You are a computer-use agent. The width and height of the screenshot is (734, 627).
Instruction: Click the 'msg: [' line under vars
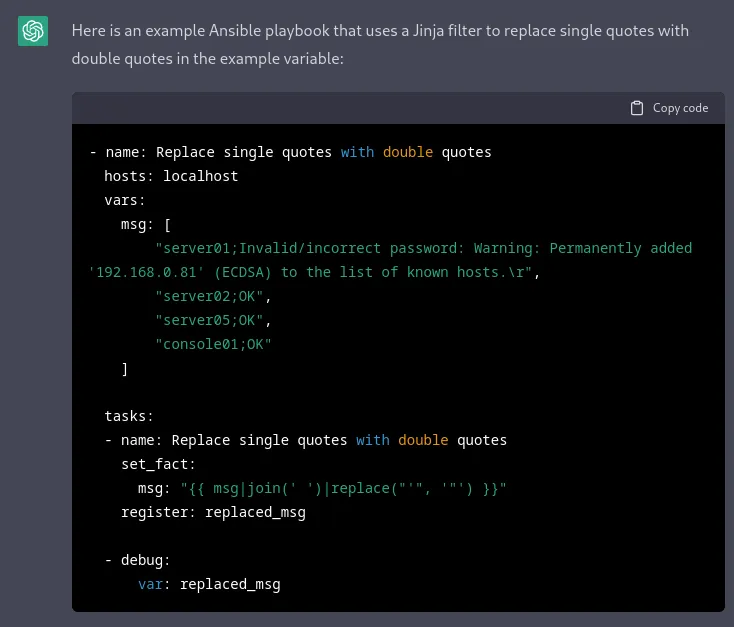pos(146,224)
